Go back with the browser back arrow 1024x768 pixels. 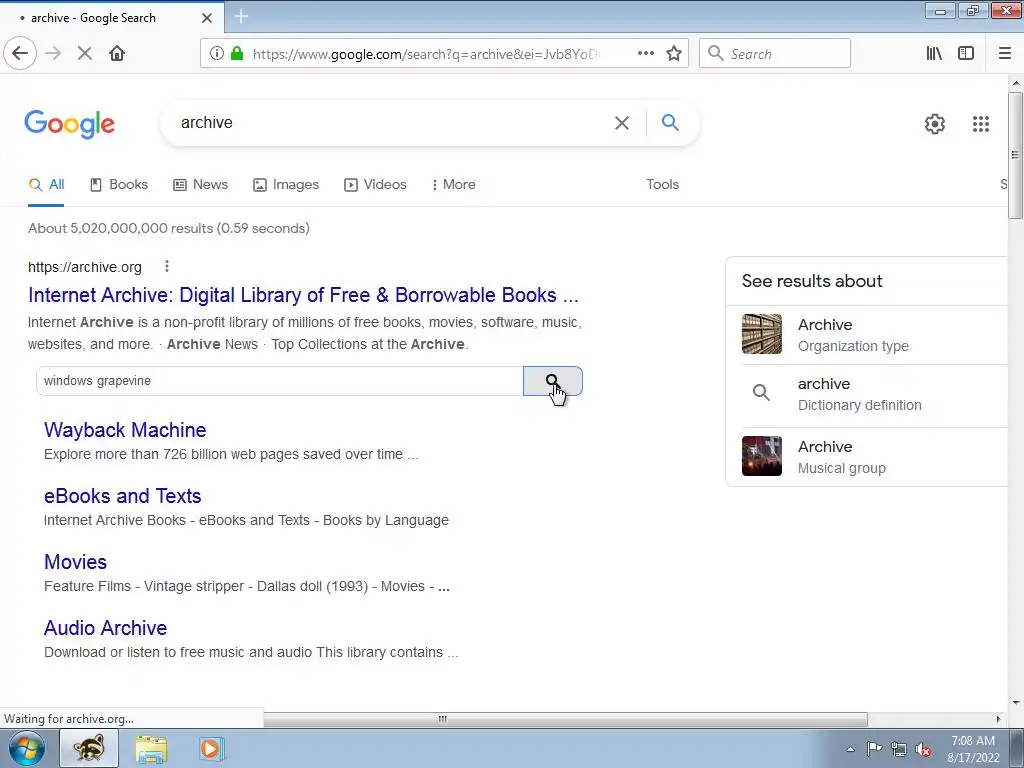20,54
